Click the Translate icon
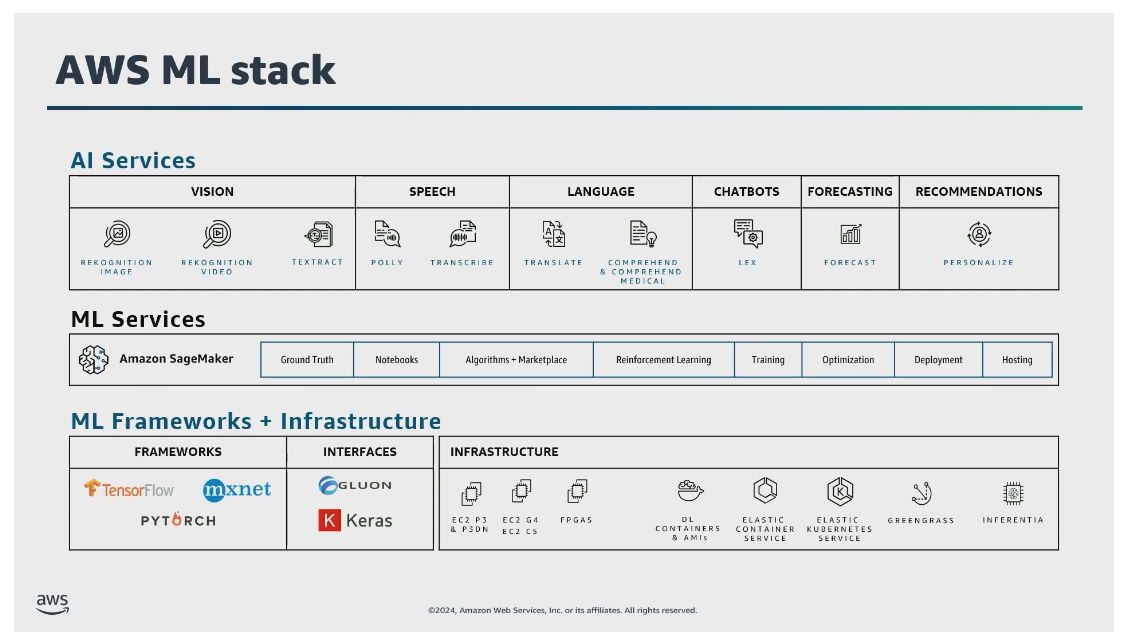This screenshot has height=641, width=1125. (553, 234)
